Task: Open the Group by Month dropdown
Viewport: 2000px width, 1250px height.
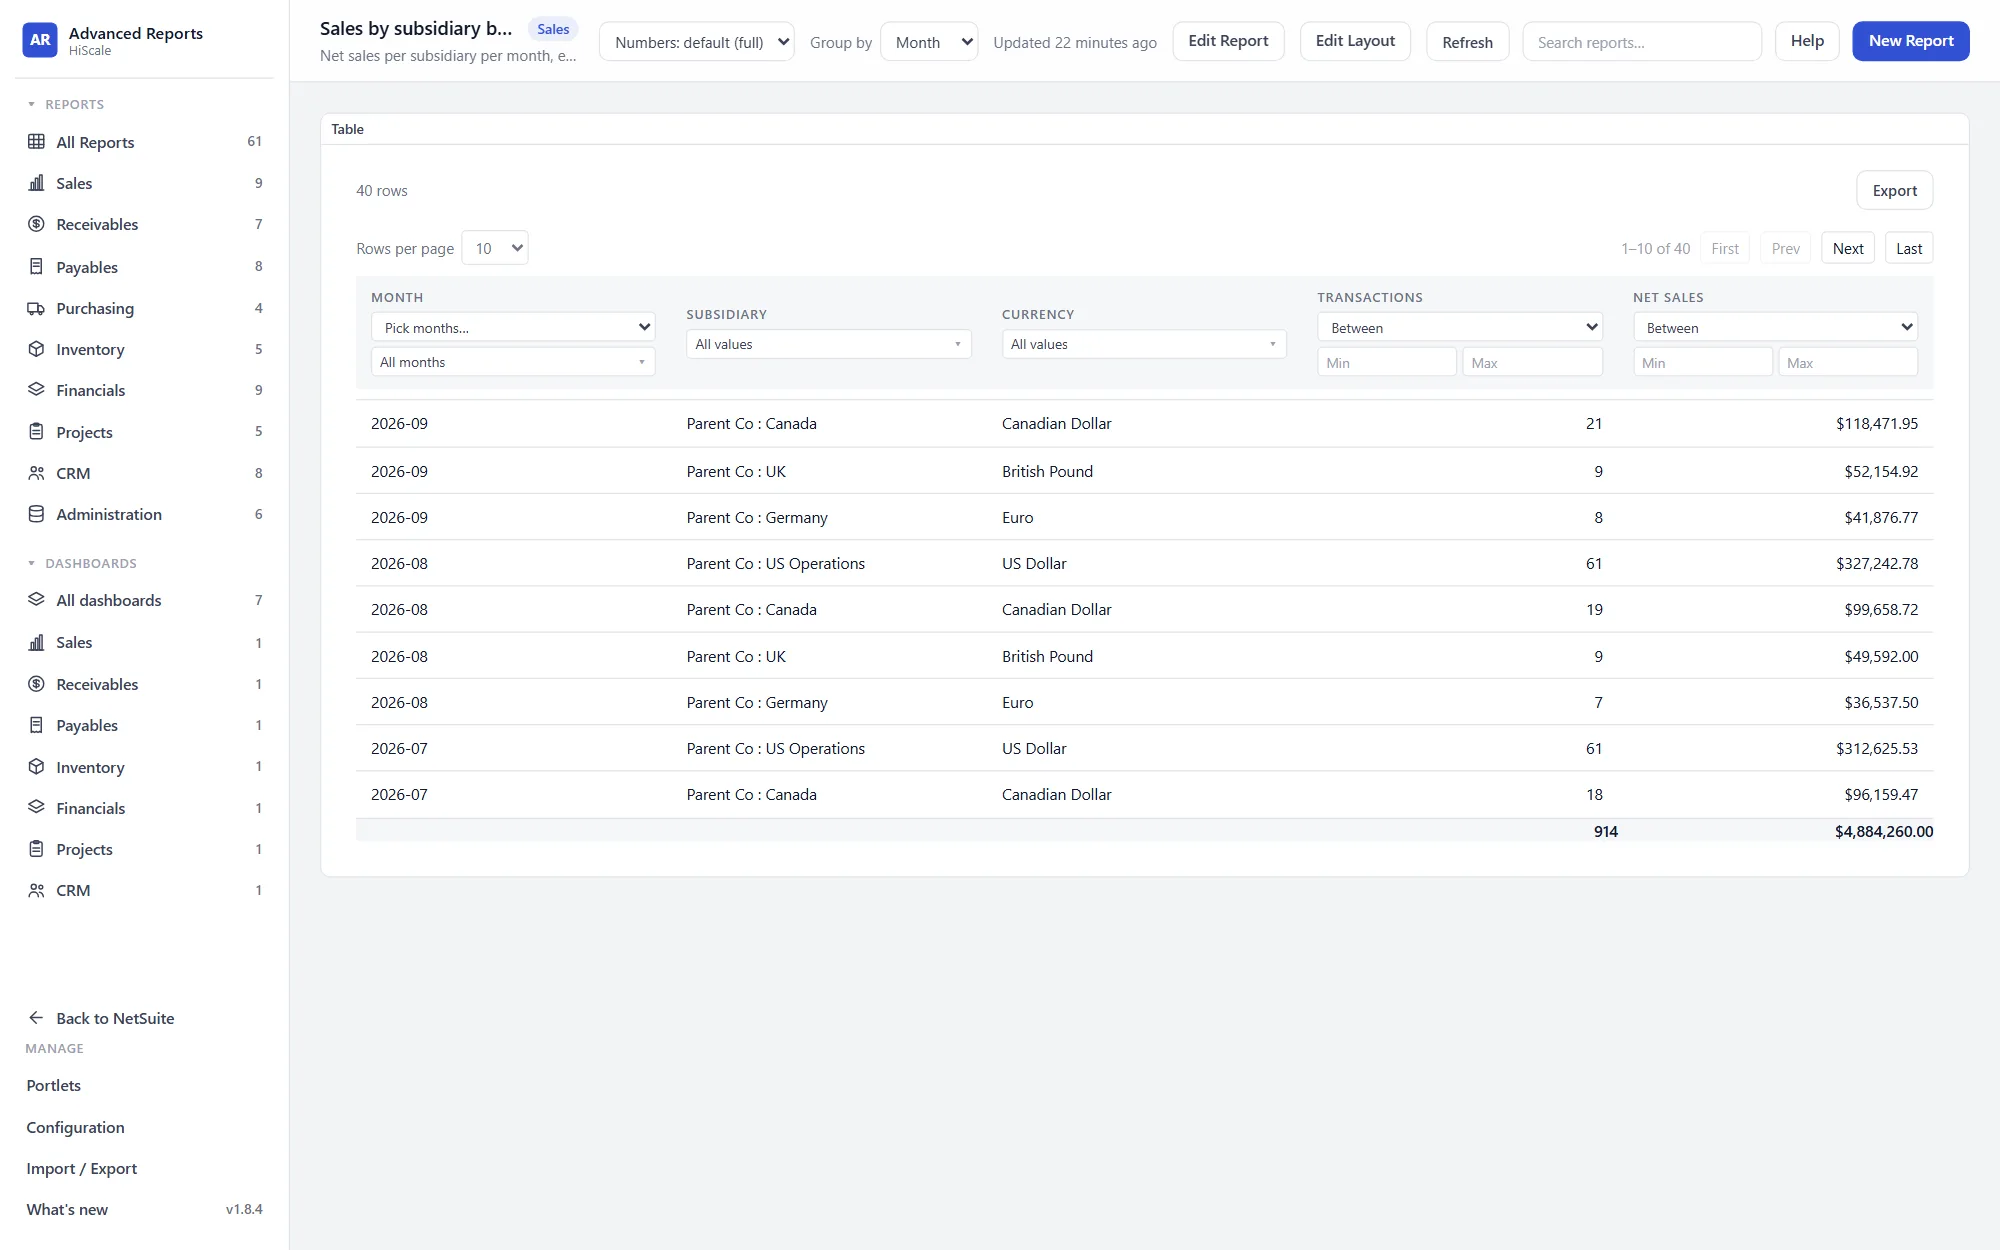Action: tap(929, 42)
